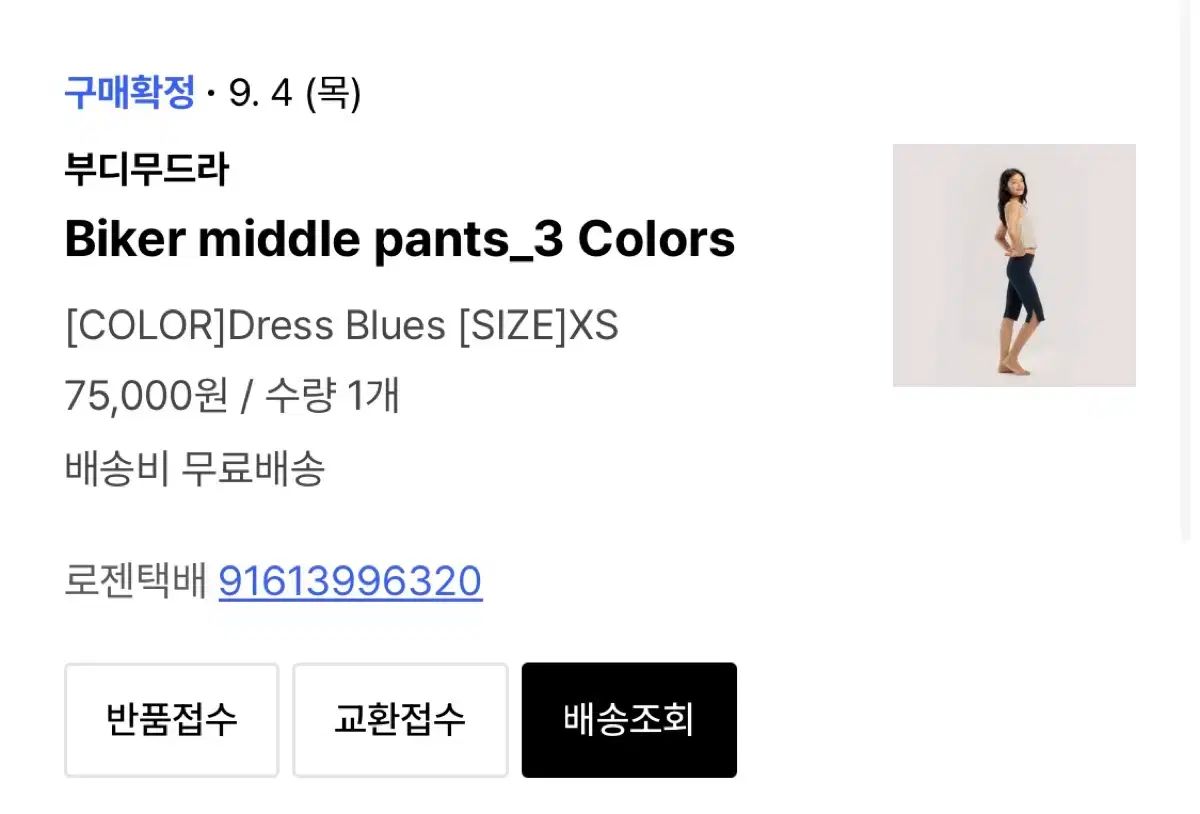The height and width of the screenshot is (814, 1200).
Task: Open the Biker pants product thumbnail
Action: point(1013,265)
